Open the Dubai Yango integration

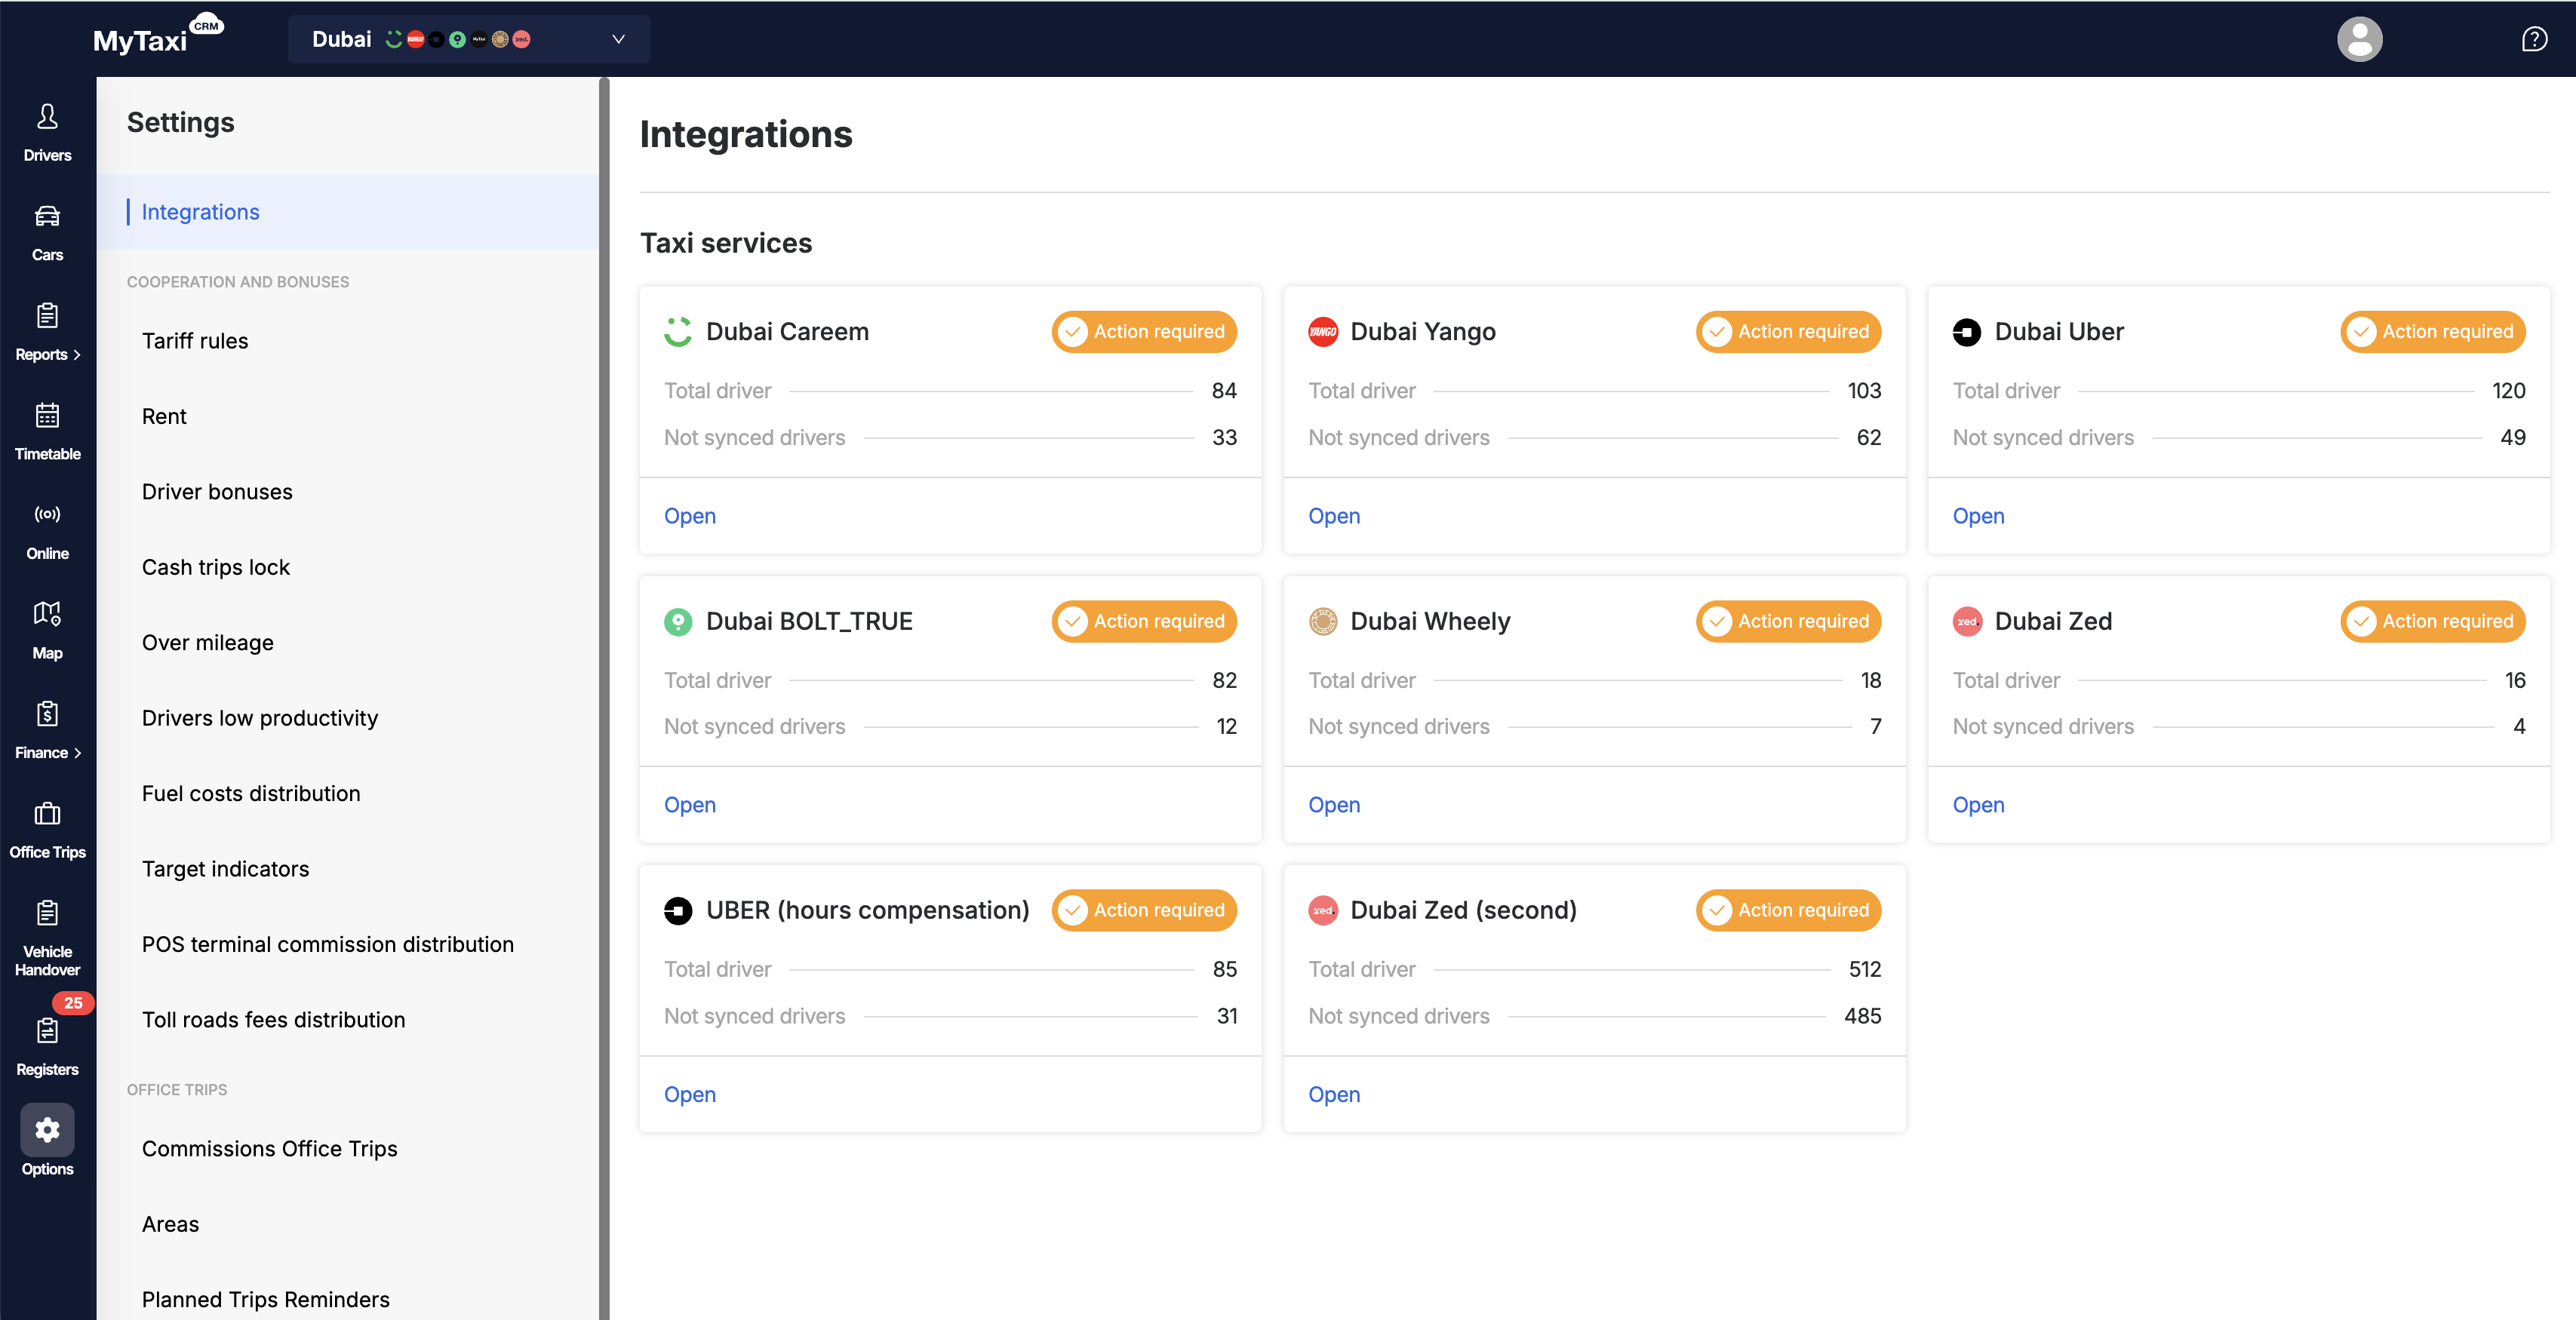(x=1333, y=516)
